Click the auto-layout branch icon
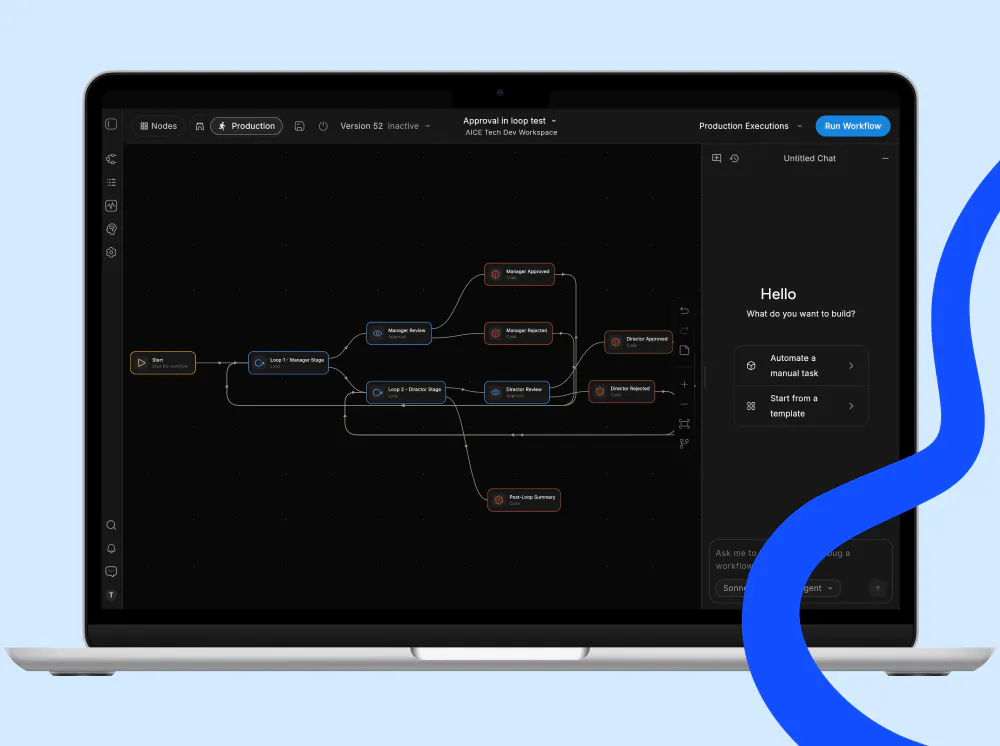1000x746 pixels. pos(684,444)
